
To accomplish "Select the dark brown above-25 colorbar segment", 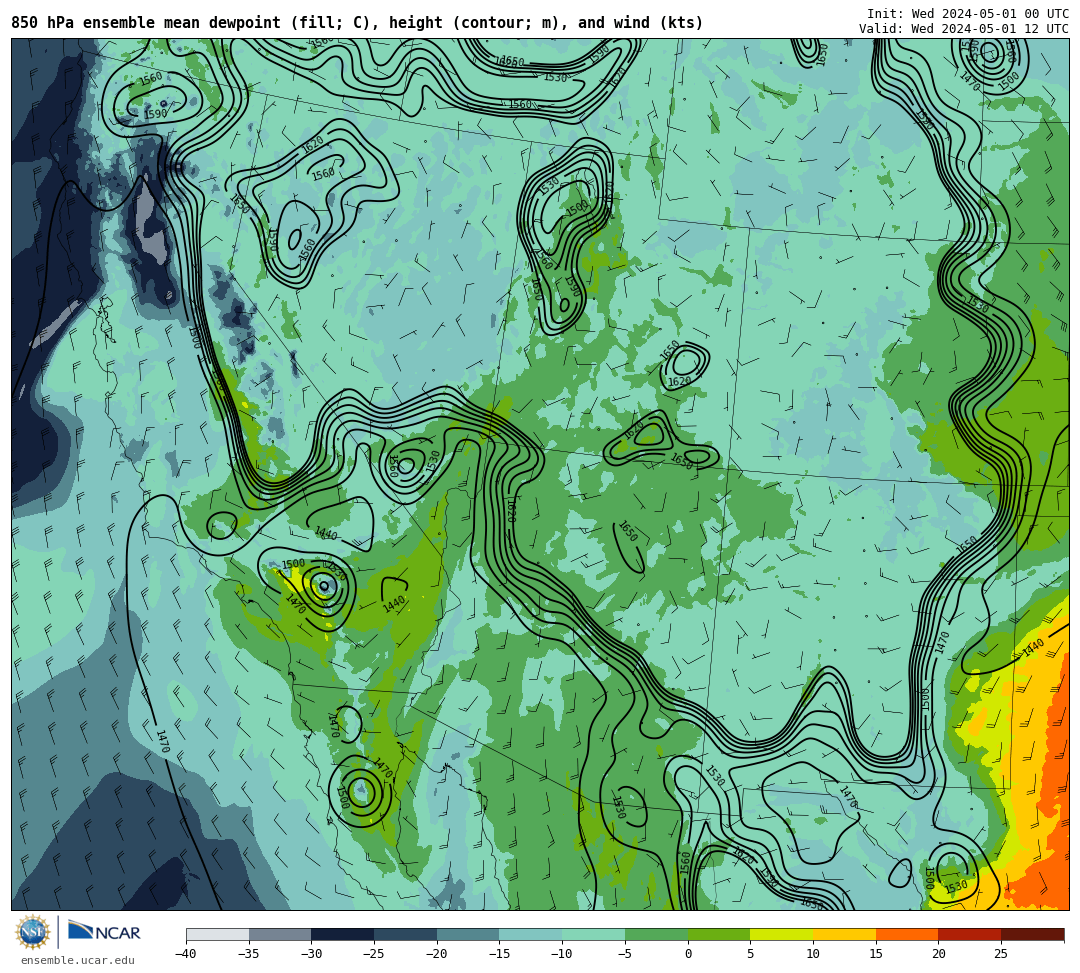I will tap(1032, 934).
